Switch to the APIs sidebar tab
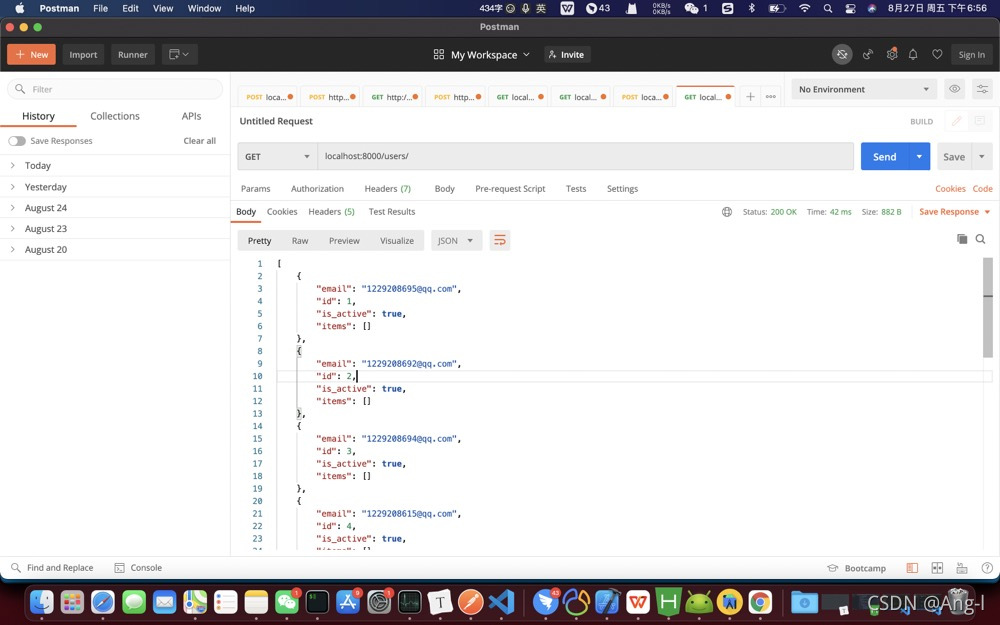The height and width of the screenshot is (625, 1000). click(191, 116)
